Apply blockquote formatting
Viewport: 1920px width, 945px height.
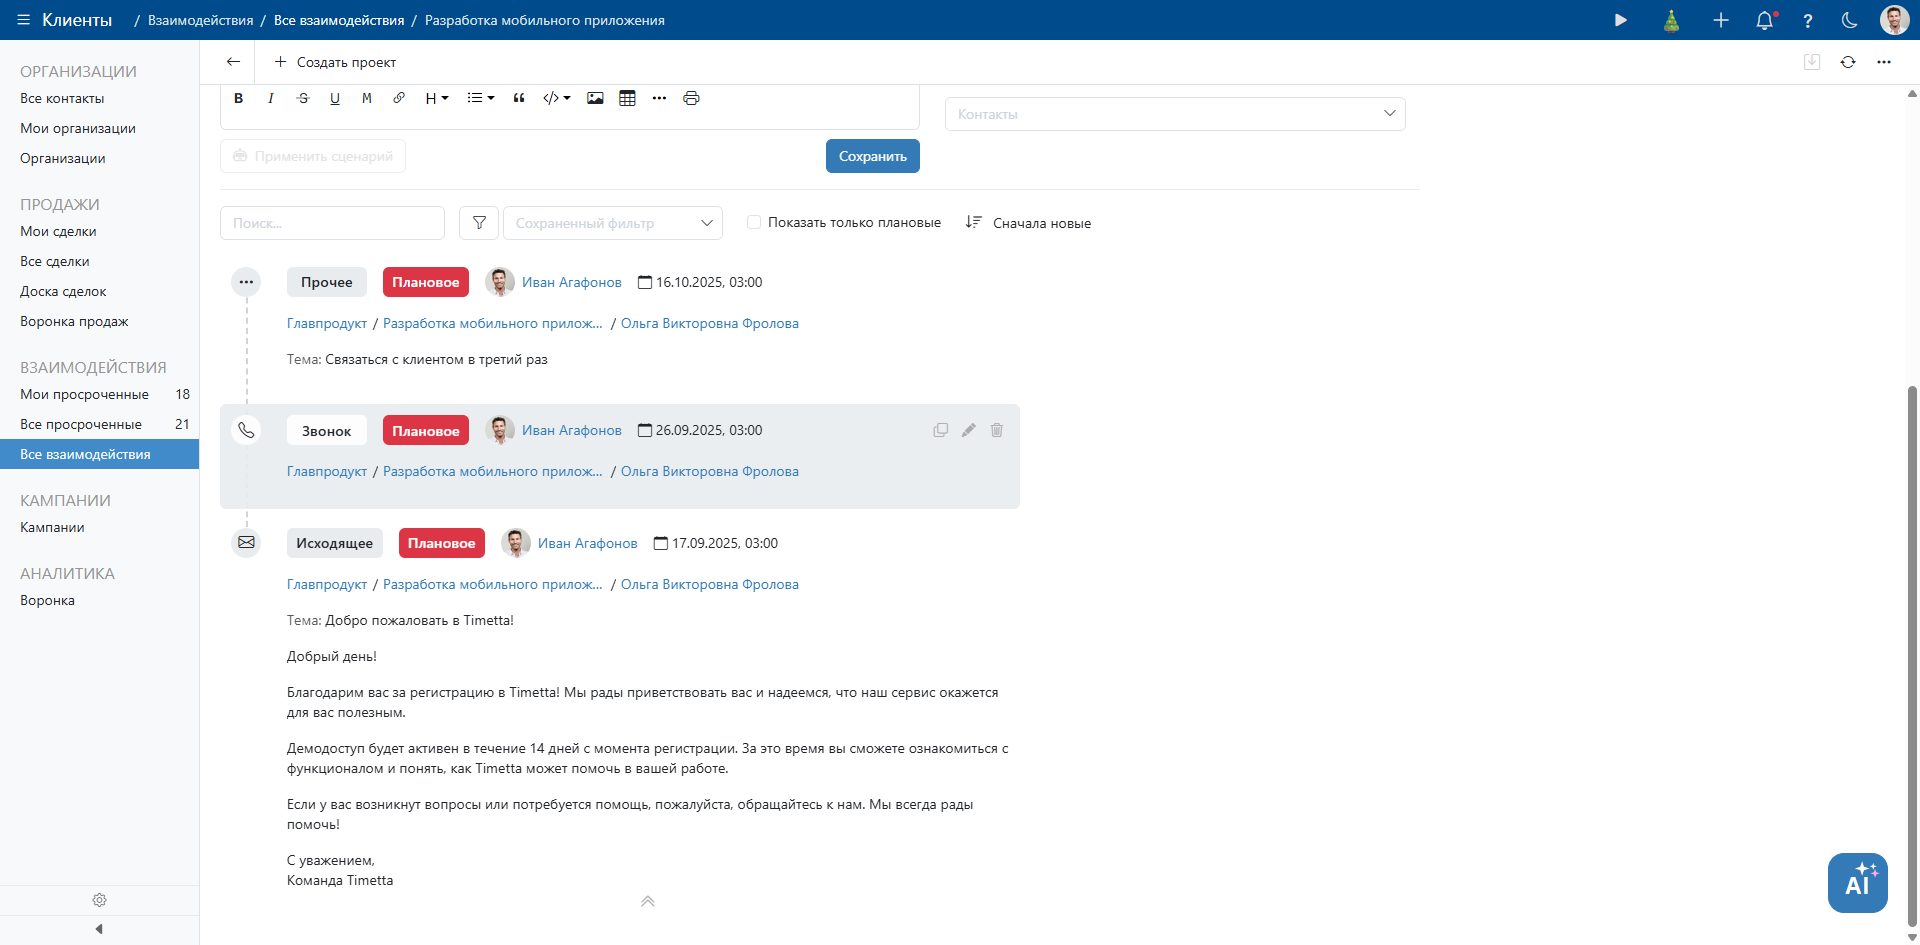519,98
